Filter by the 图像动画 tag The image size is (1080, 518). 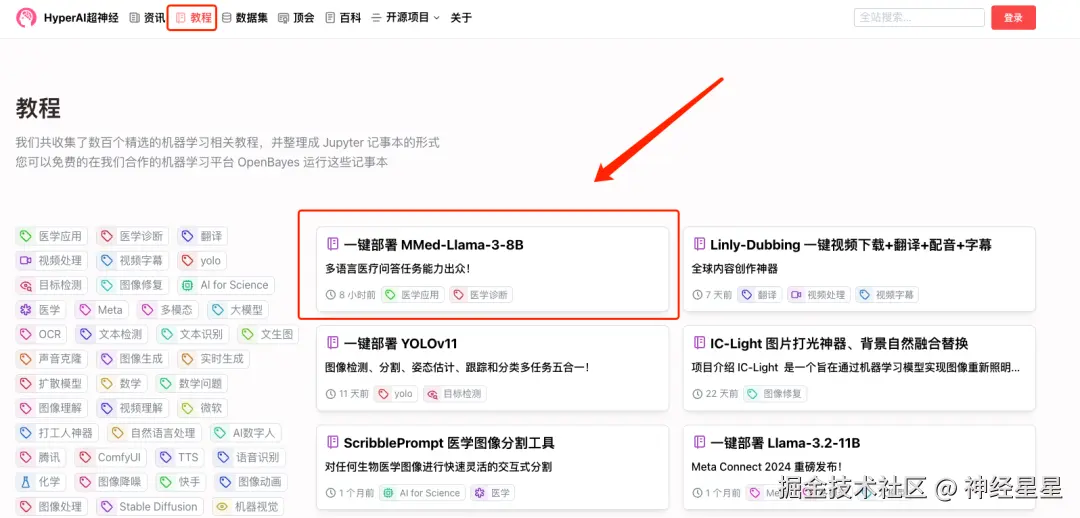[251, 481]
